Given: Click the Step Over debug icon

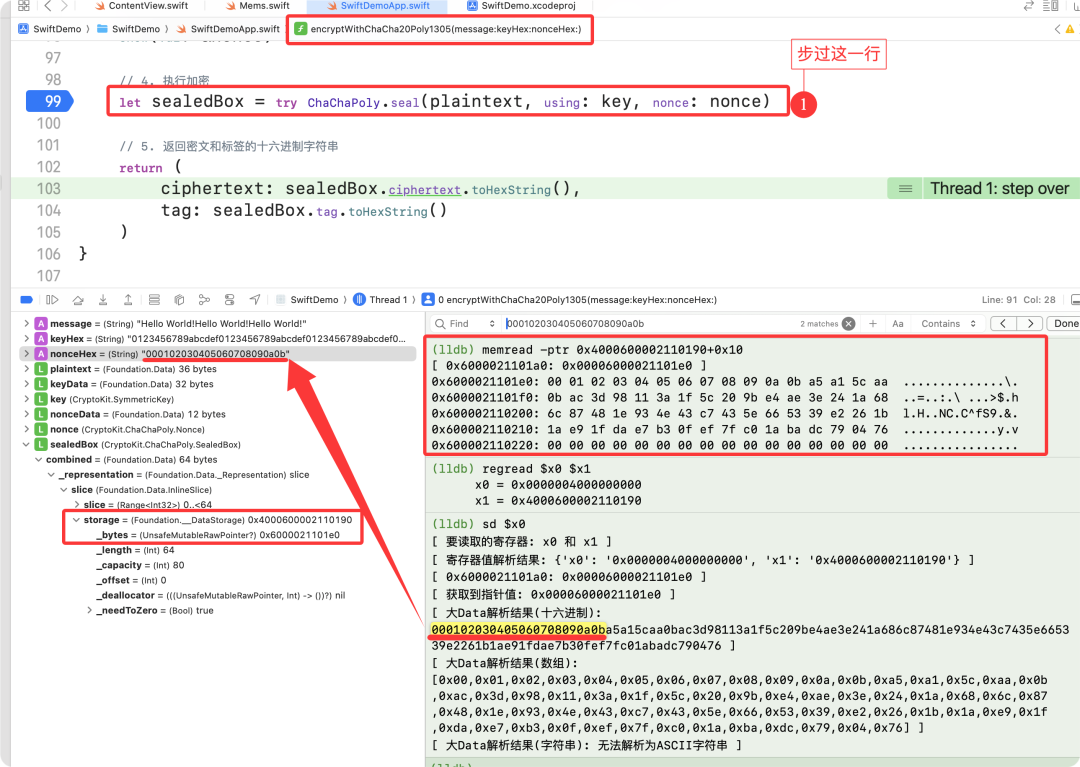Looking at the screenshot, I should [78, 300].
